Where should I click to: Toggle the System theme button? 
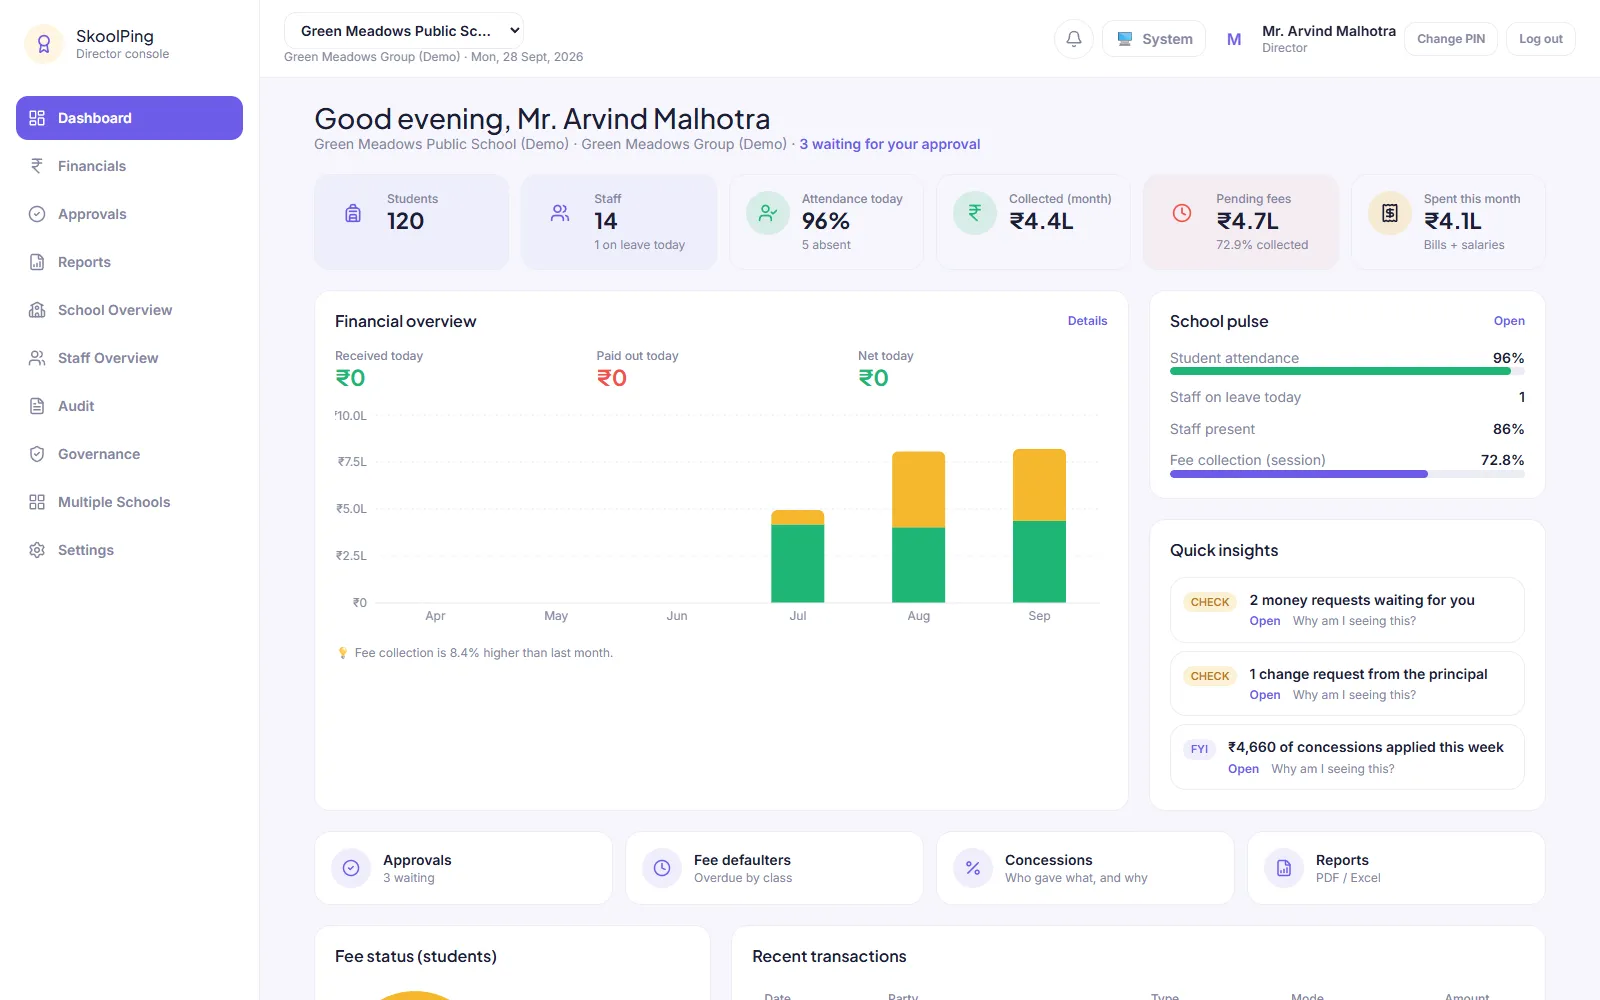coord(1154,39)
